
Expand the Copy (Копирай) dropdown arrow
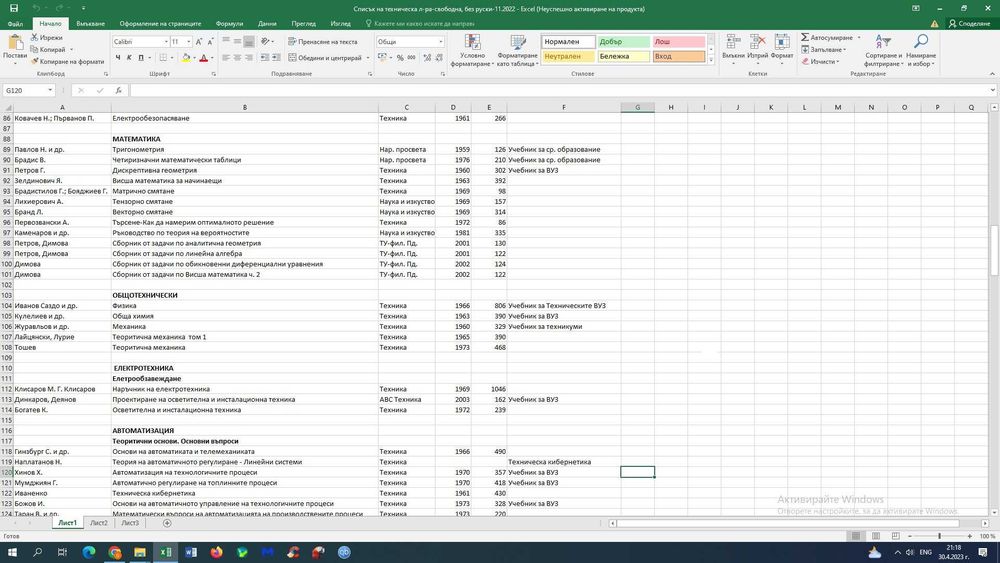click(71, 50)
